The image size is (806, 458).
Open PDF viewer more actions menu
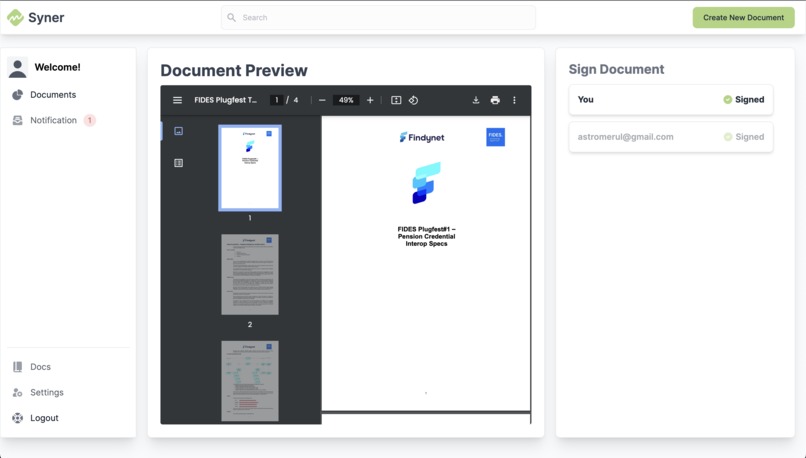514,100
